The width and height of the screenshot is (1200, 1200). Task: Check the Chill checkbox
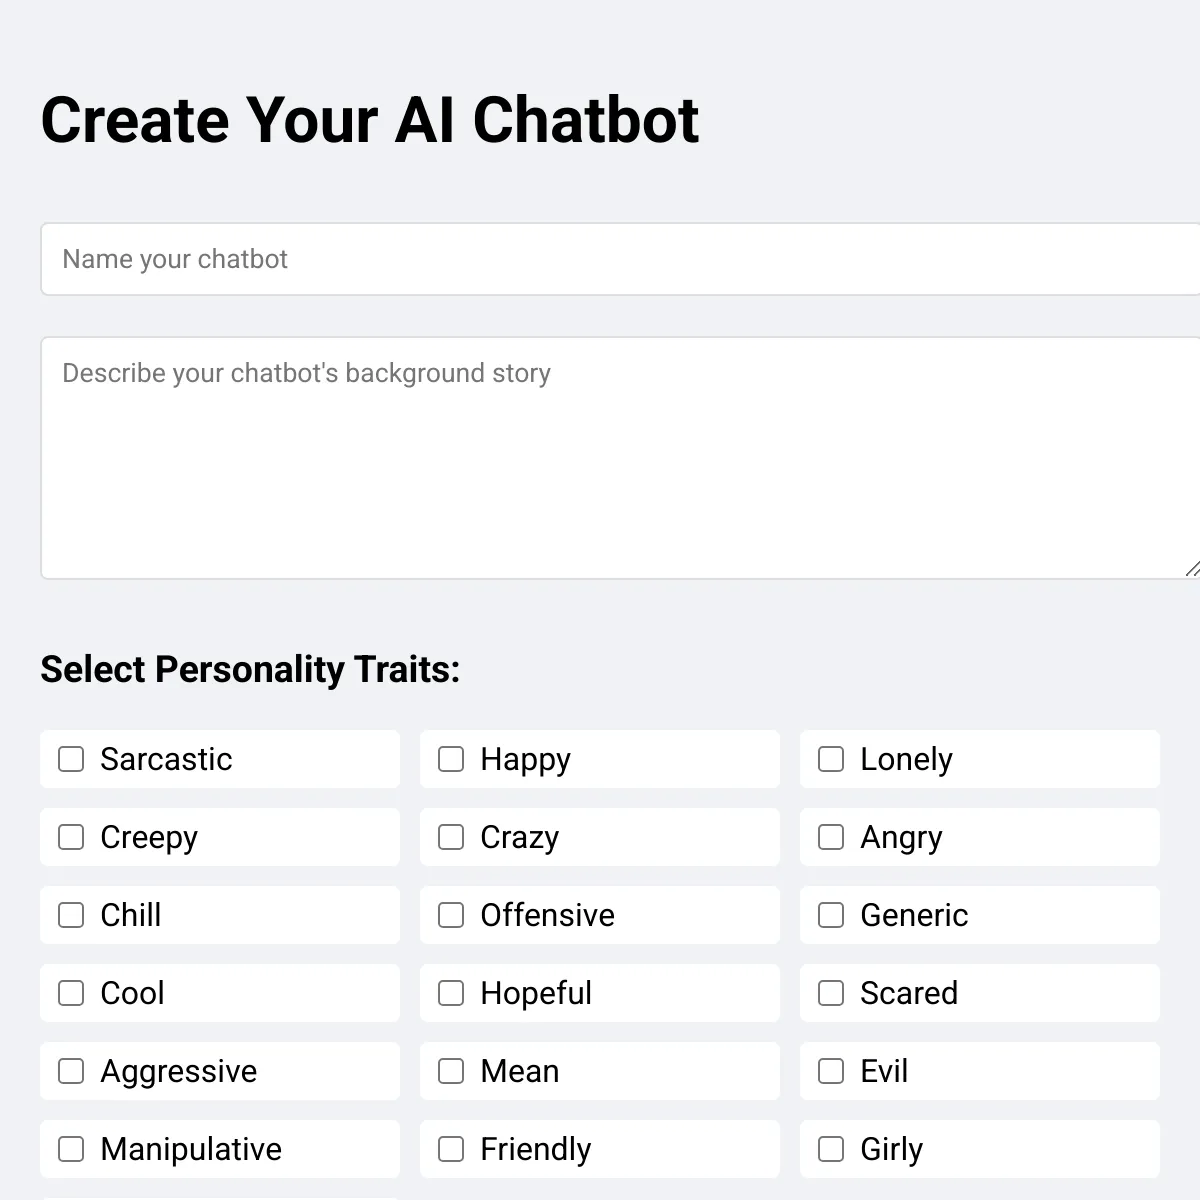pyautogui.click(x=71, y=915)
